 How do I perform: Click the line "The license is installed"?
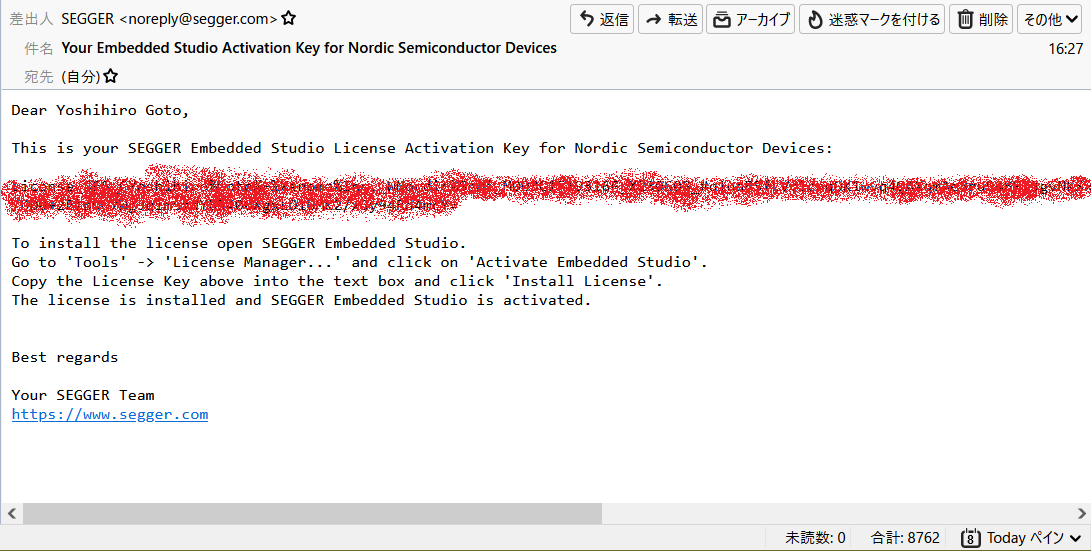[x=301, y=301]
